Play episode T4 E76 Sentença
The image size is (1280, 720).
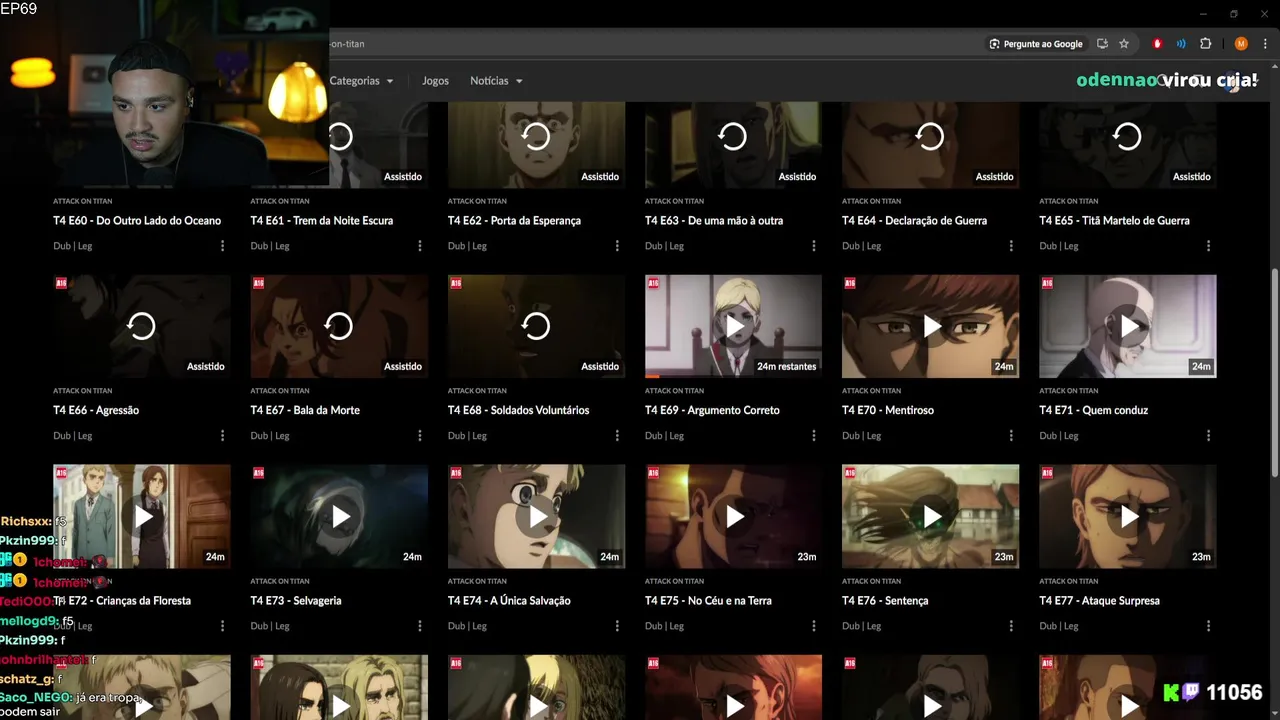pyautogui.click(x=931, y=516)
